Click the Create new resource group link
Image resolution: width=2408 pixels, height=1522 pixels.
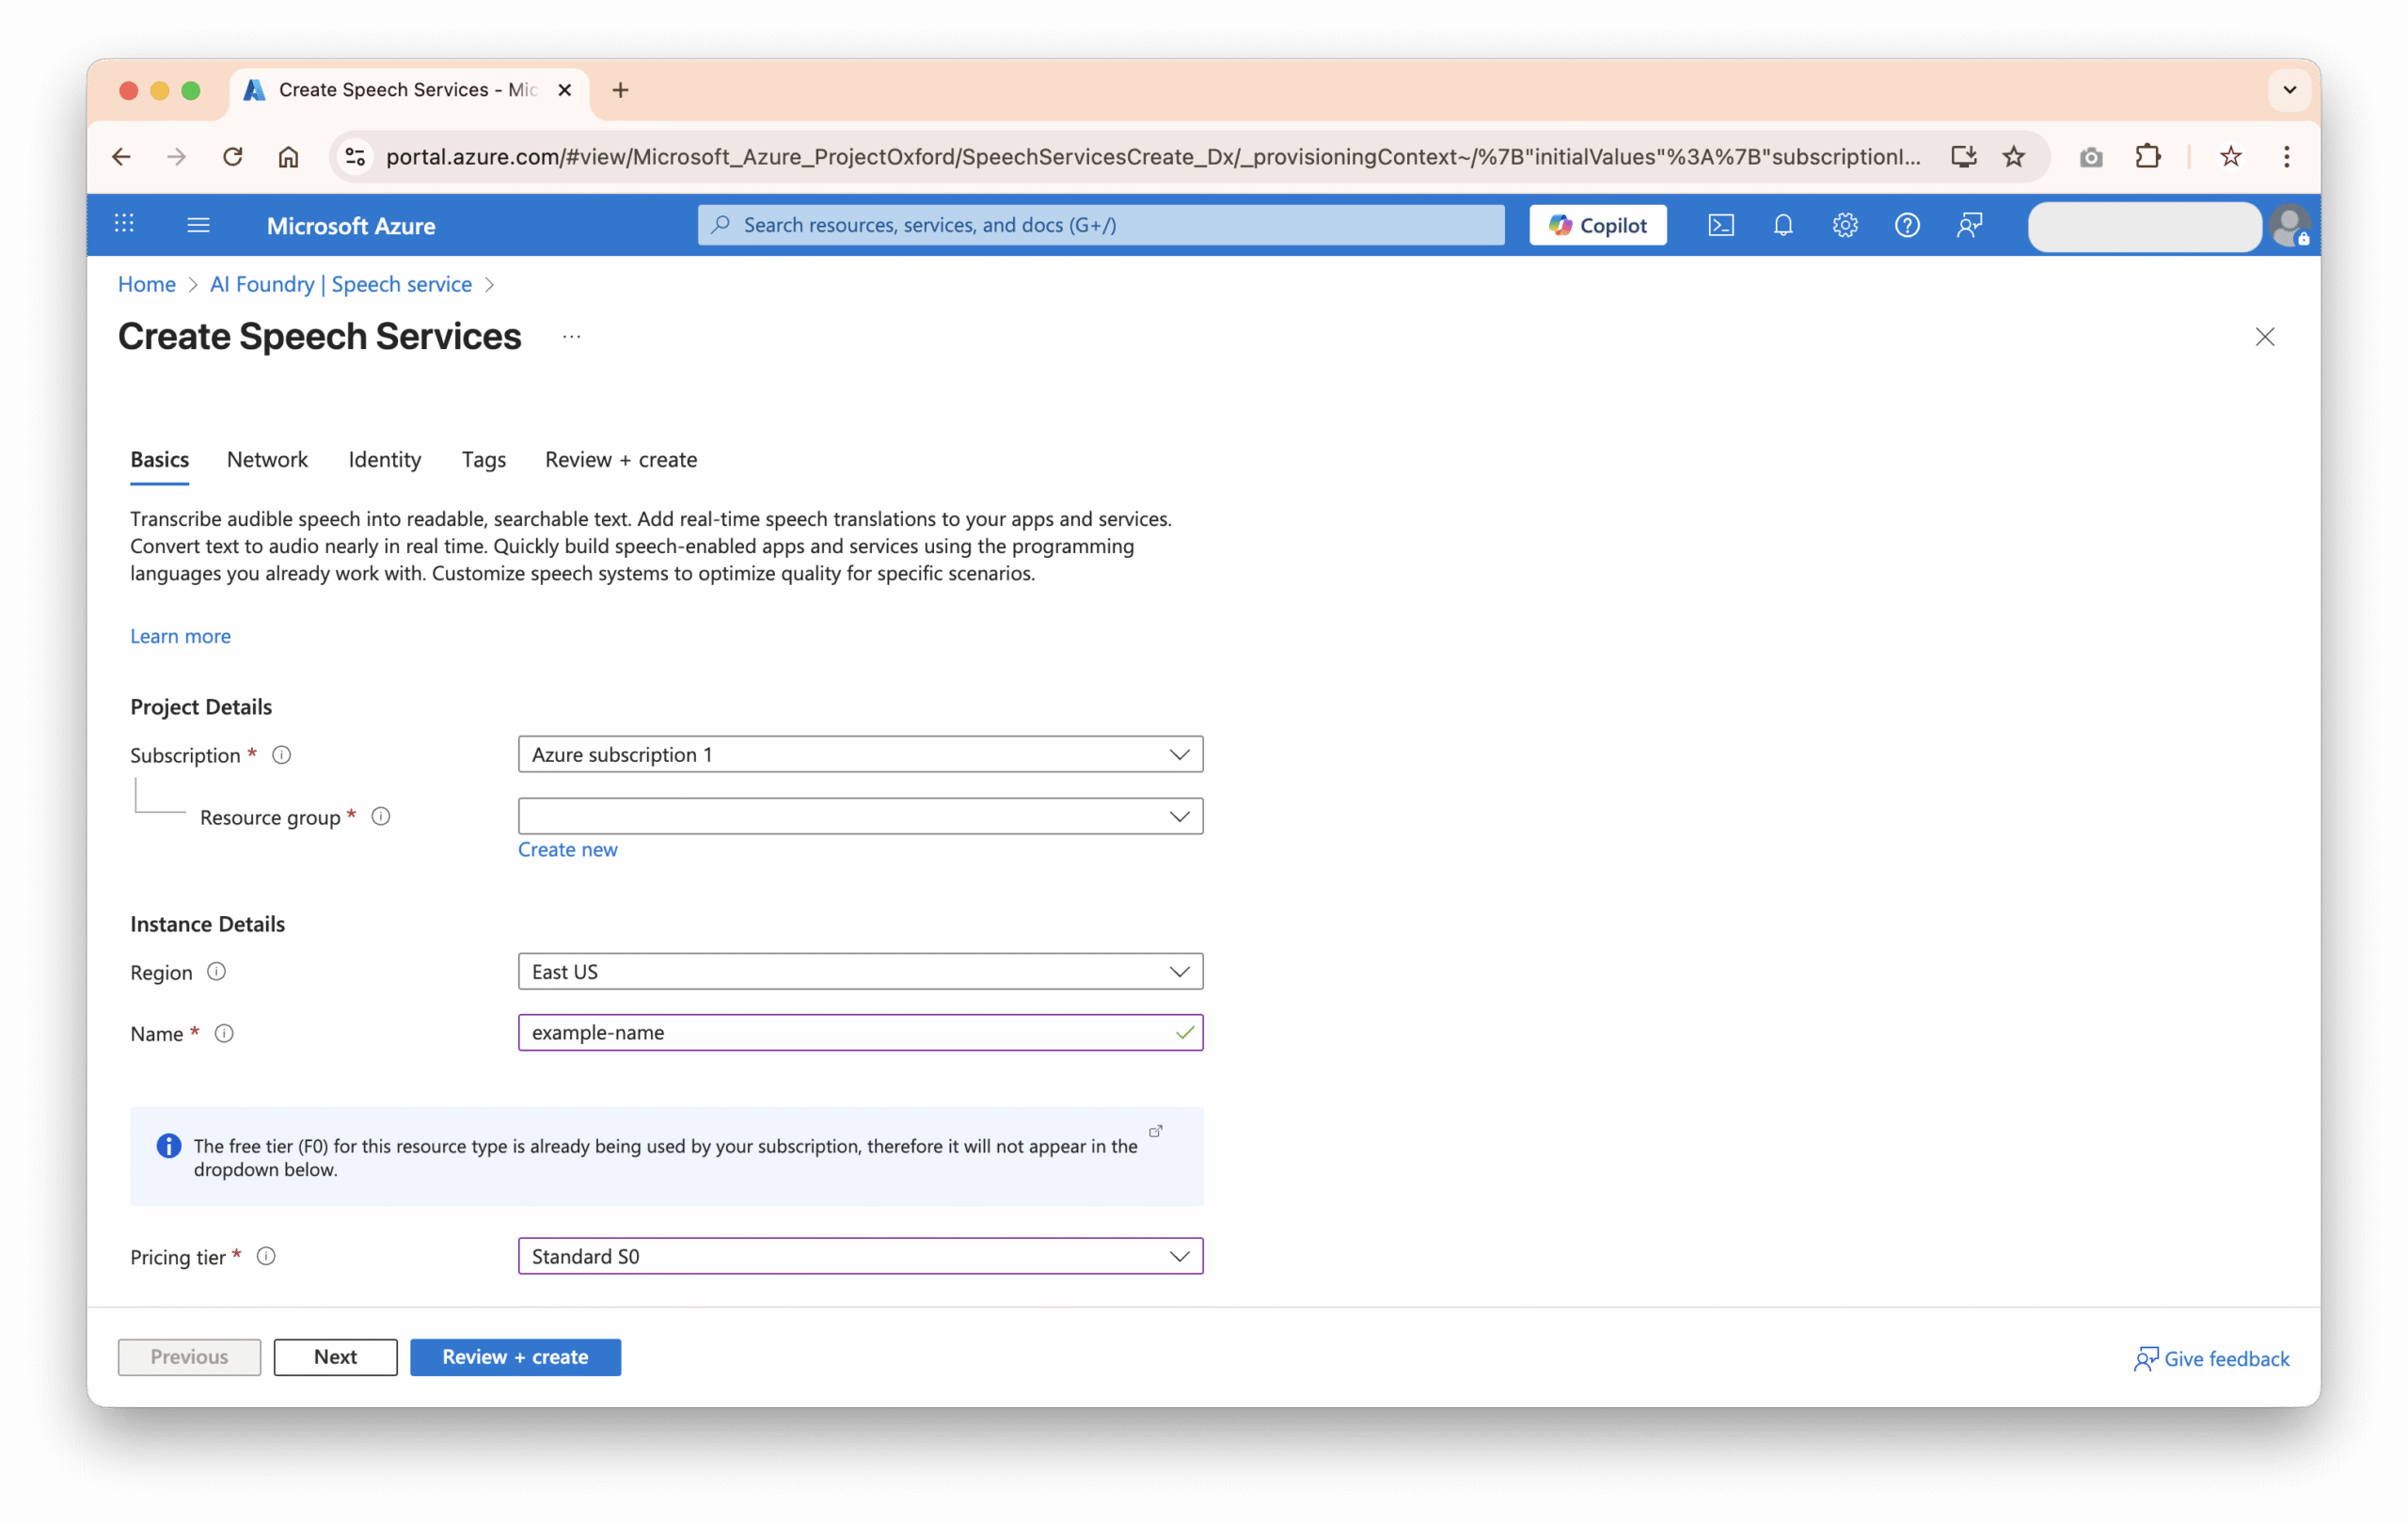[x=567, y=849]
